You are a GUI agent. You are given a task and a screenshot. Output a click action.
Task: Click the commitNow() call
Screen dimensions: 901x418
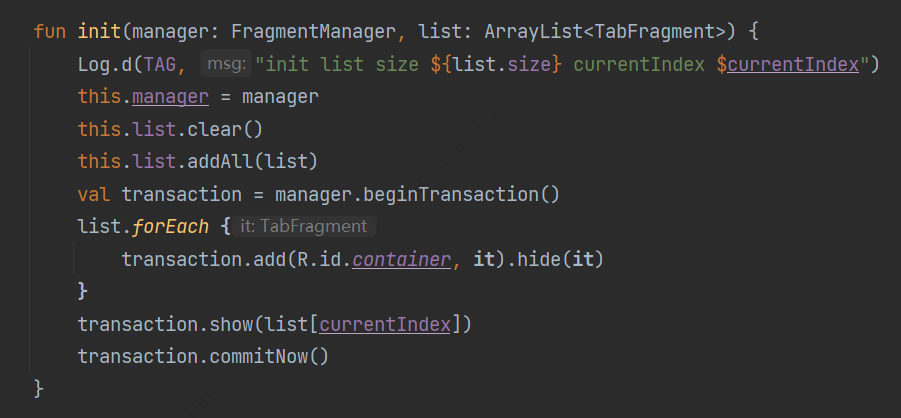(268, 356)
